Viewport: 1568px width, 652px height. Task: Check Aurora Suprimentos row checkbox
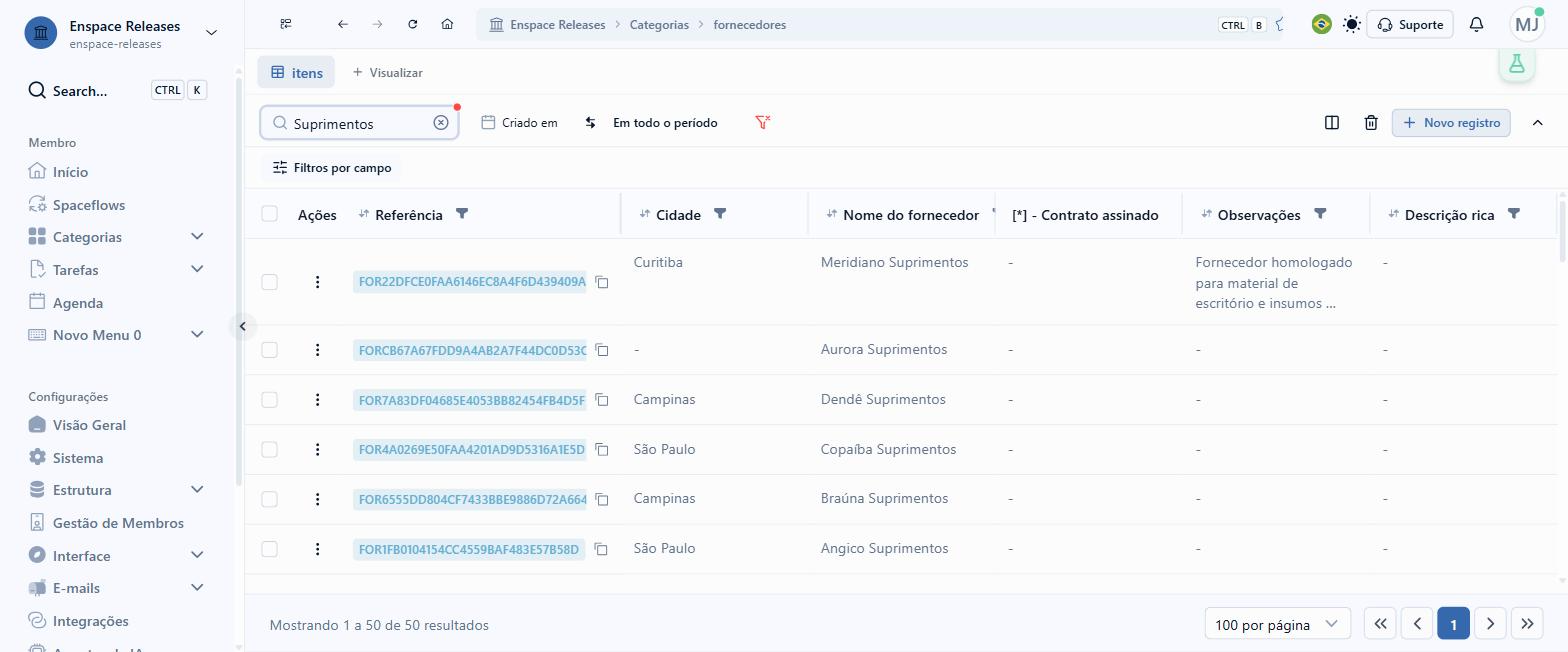pos(269,350)
